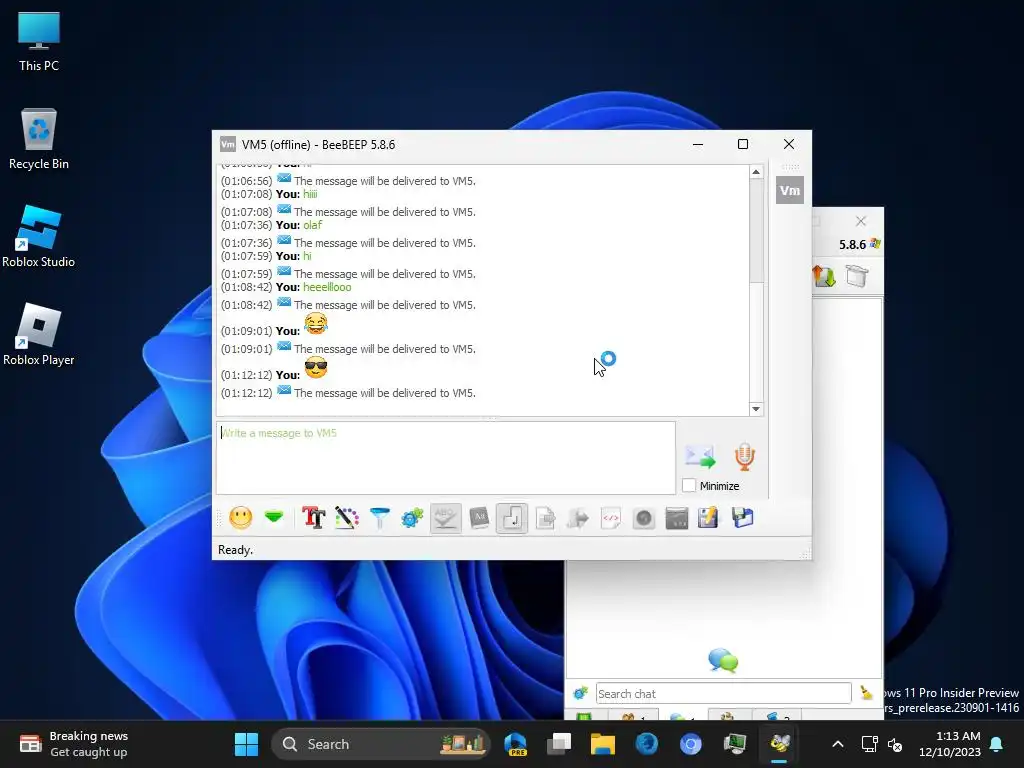Click the broom clear-search icon
This screenshot has width=1024, height=768.
[x=867, y=693]
